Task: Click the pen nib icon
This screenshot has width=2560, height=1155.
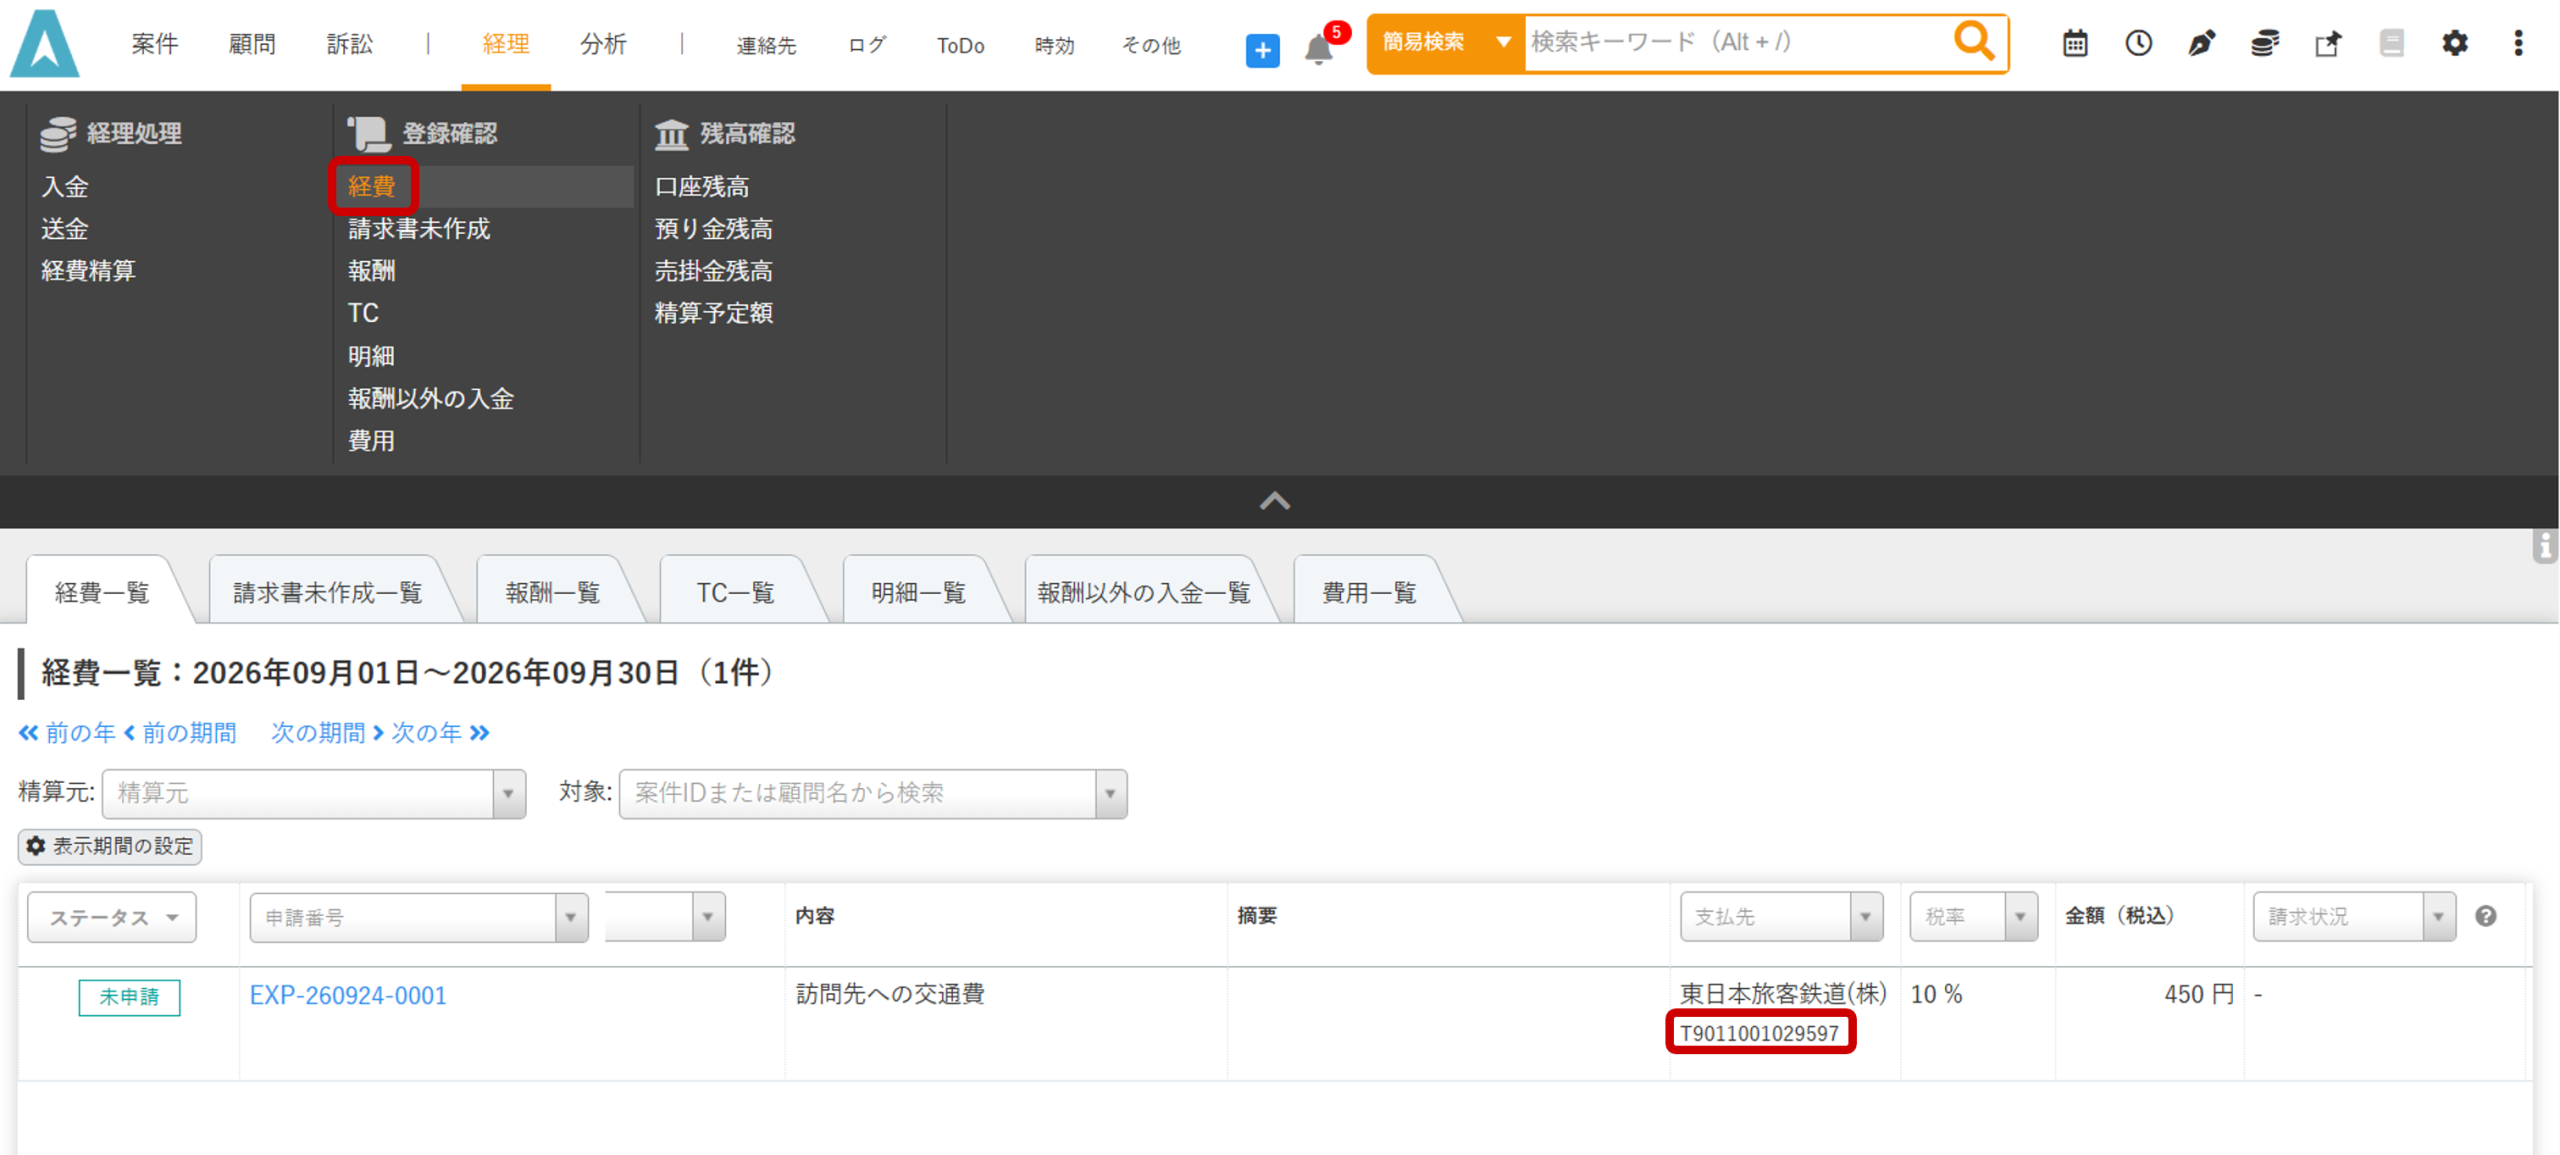Action: click(x=2201, y=43)
